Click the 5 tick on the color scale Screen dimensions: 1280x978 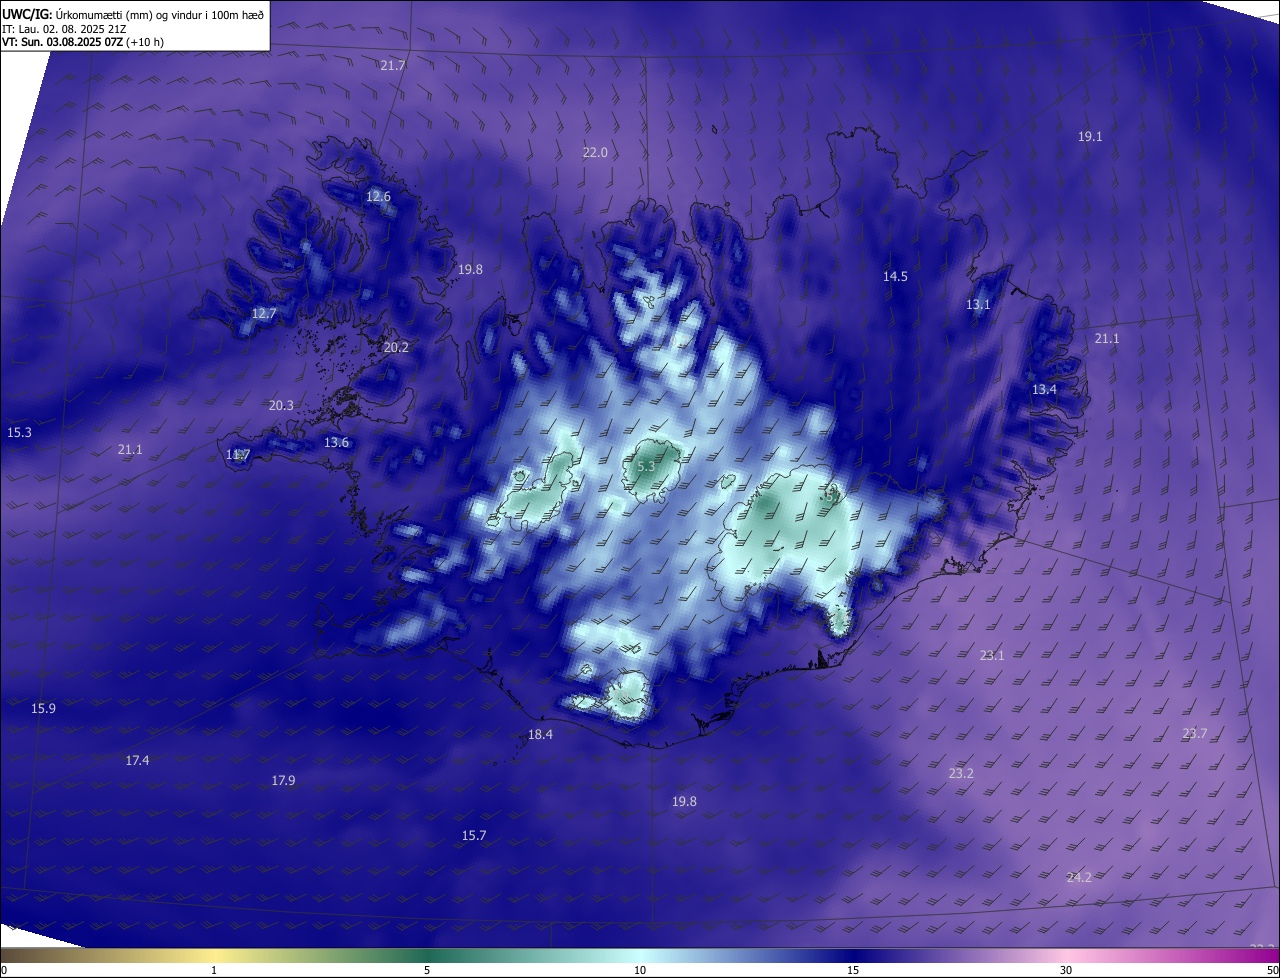pyautogui.click(x=427, y=970)
